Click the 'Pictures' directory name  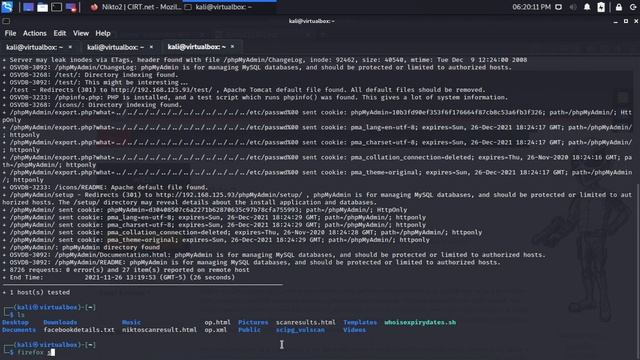click(253, 322)
